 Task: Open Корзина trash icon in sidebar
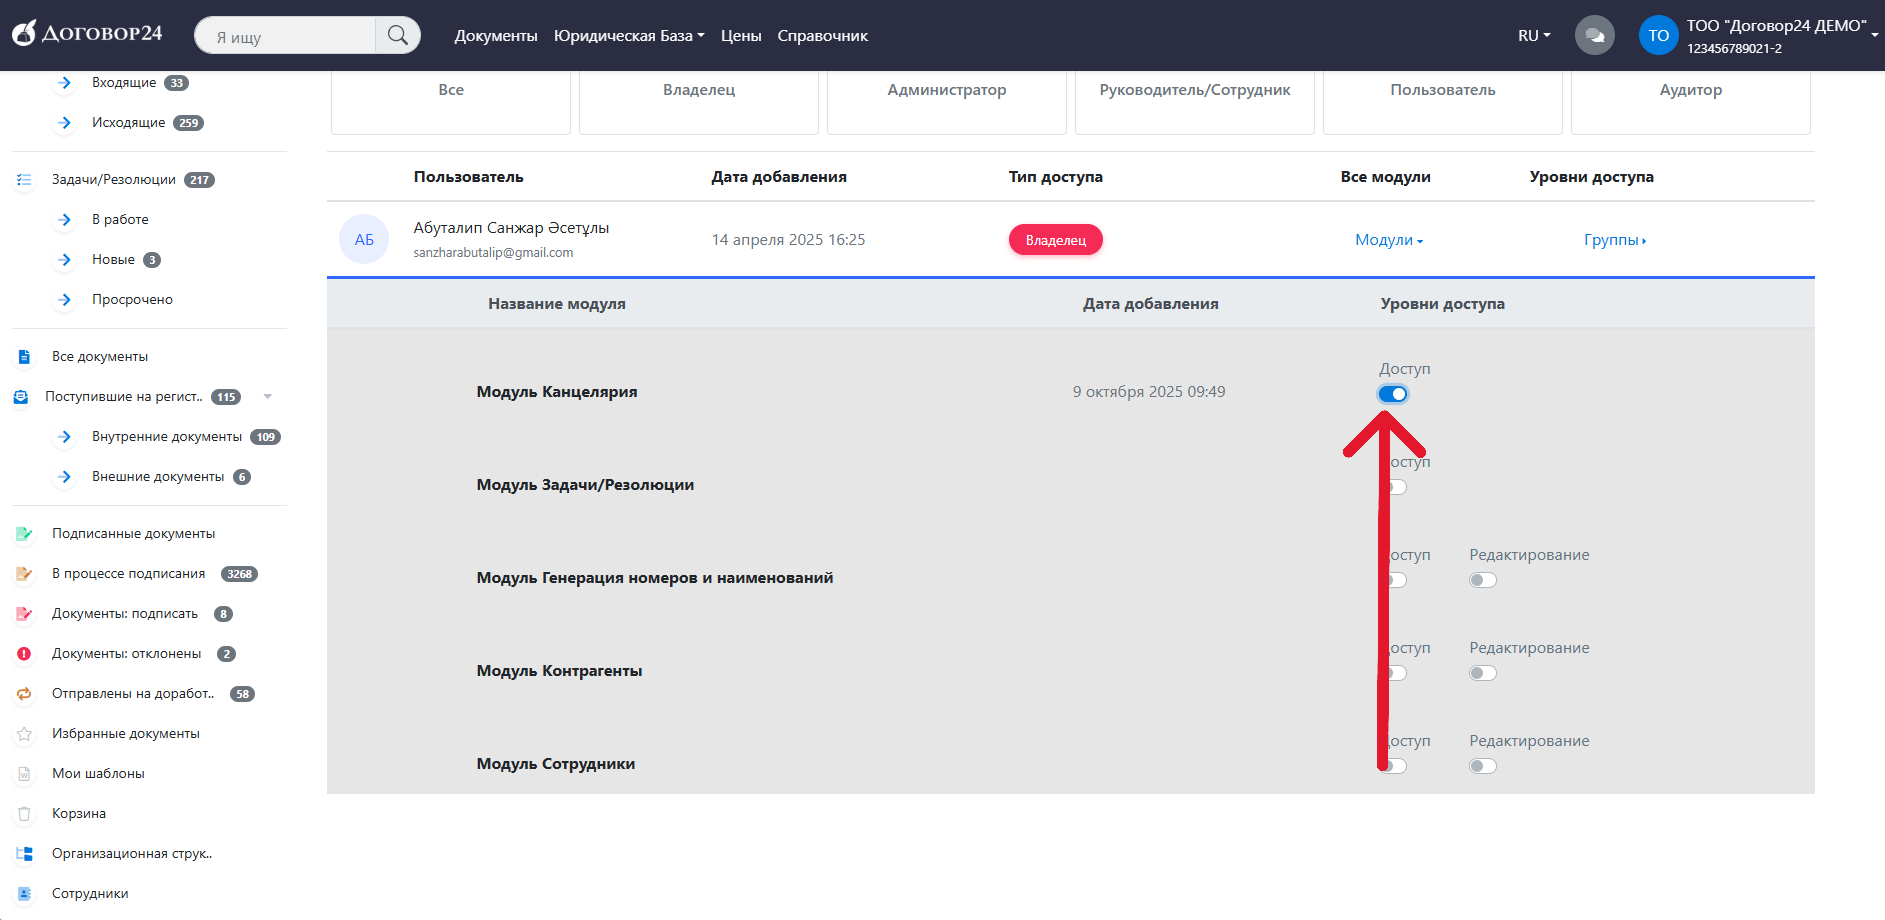tap(25, 814)
